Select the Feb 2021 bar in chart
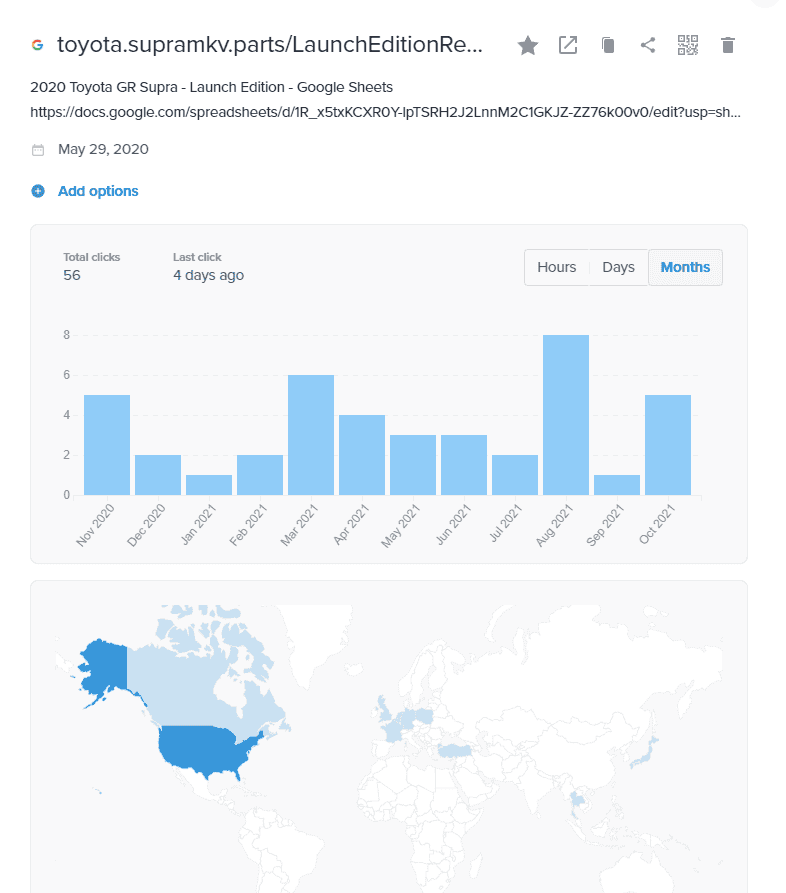 tap(260, 475)
